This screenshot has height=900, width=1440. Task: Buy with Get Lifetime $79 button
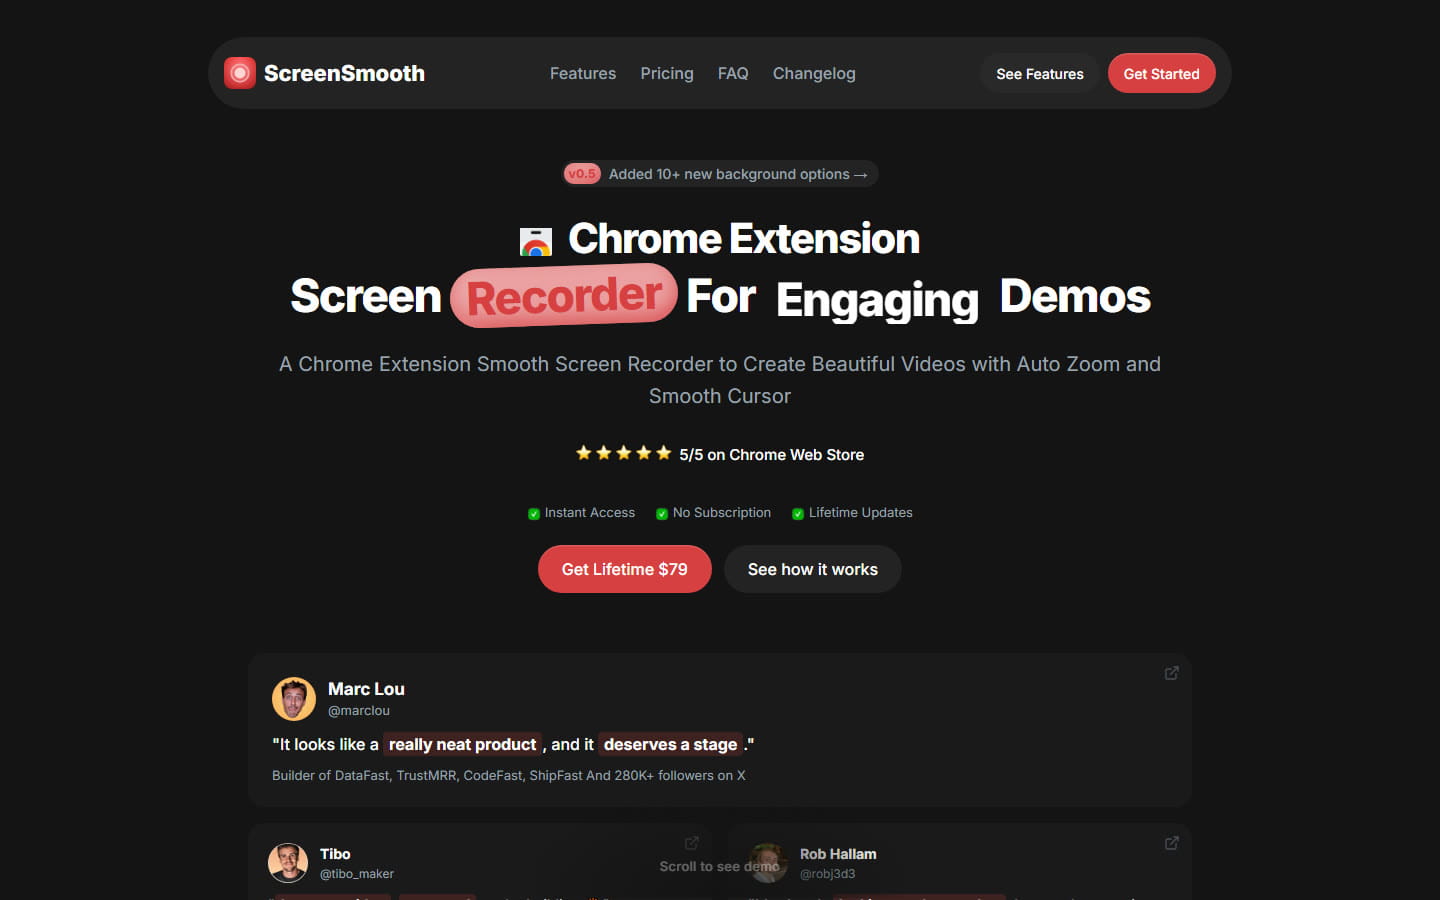625,569
